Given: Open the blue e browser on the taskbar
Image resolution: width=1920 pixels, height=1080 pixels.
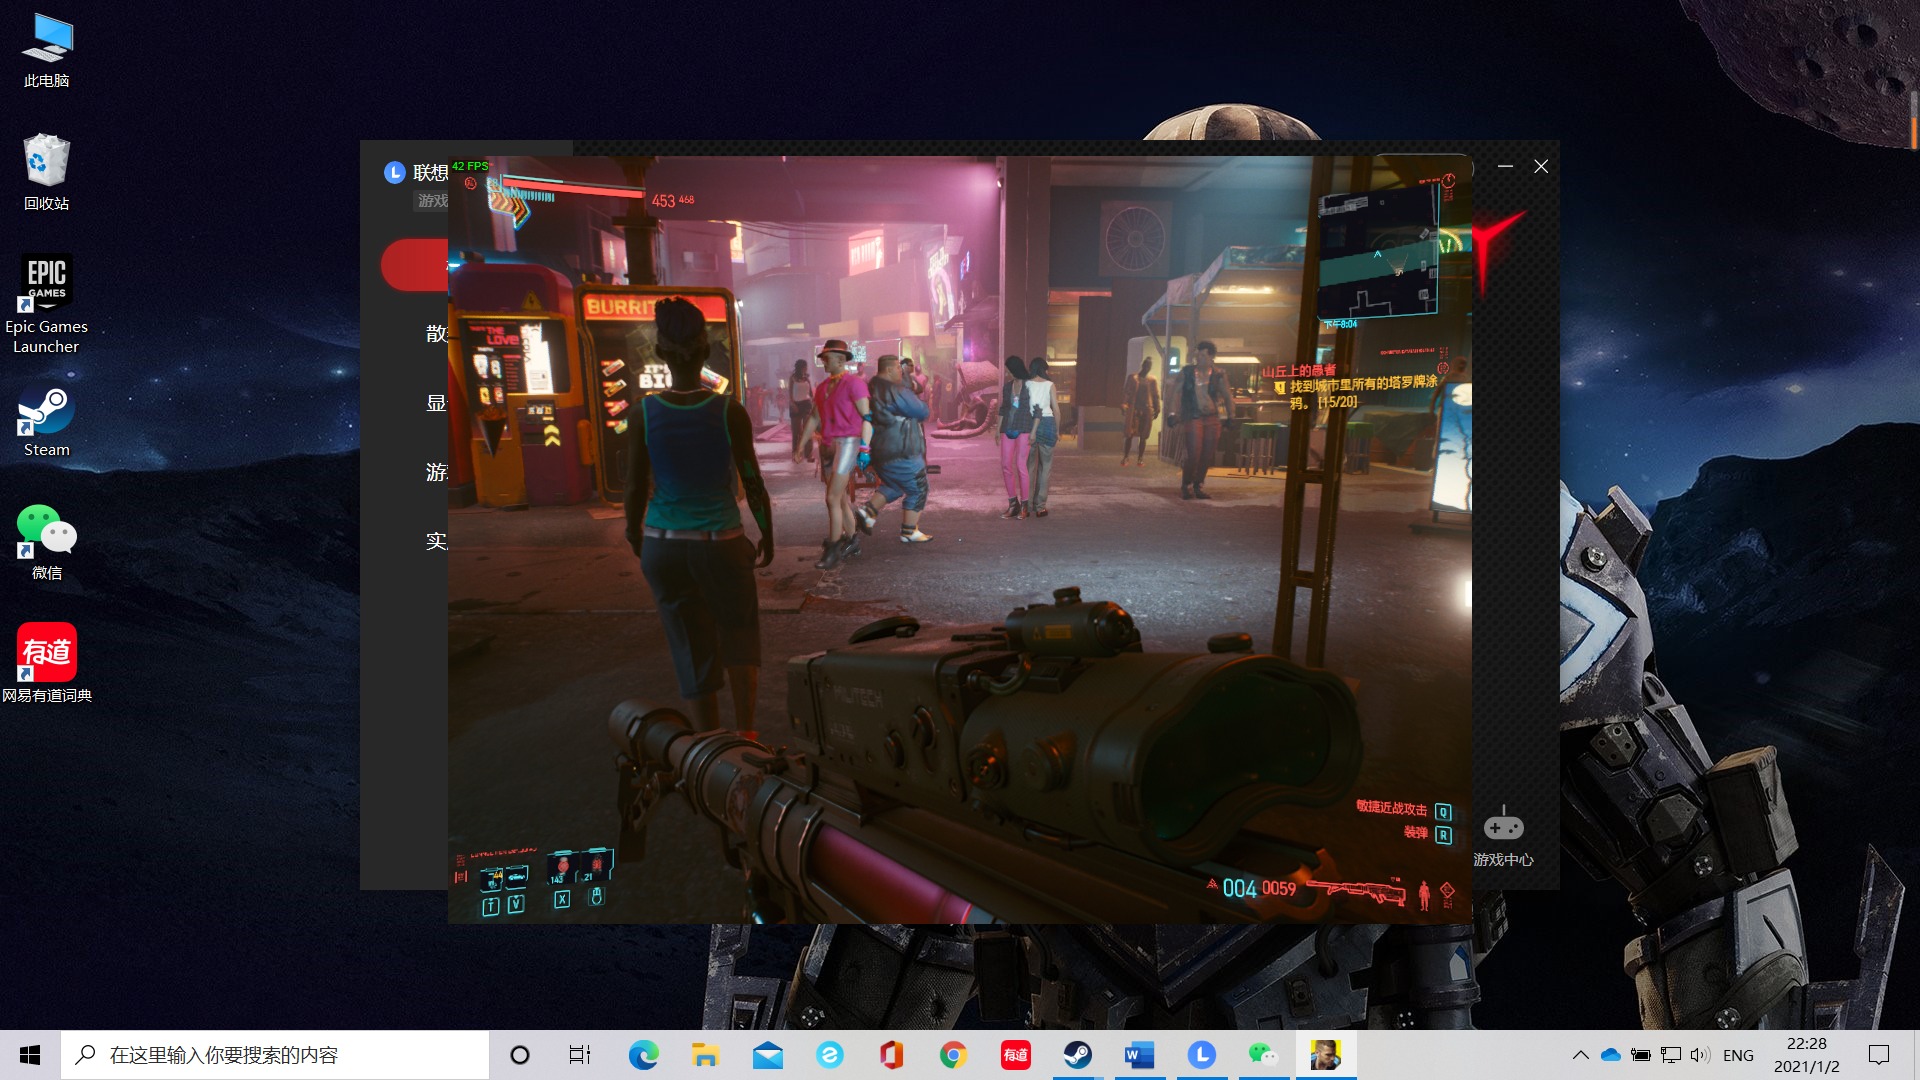Looking at the screenshot, I should pyautogui.click(x=829, y=1055).
